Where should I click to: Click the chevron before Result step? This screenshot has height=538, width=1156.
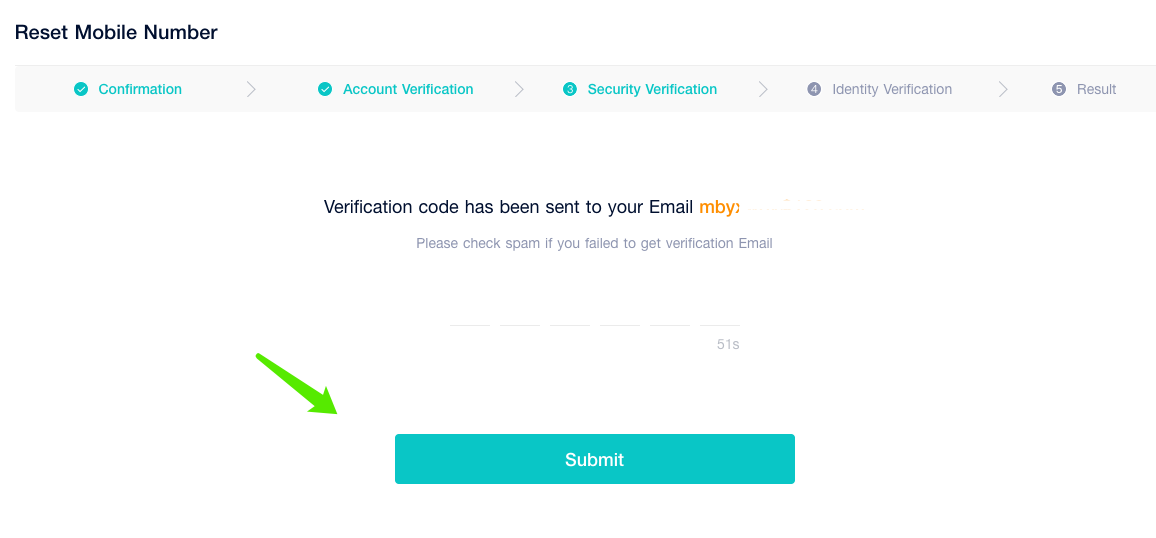(1003, 89)
